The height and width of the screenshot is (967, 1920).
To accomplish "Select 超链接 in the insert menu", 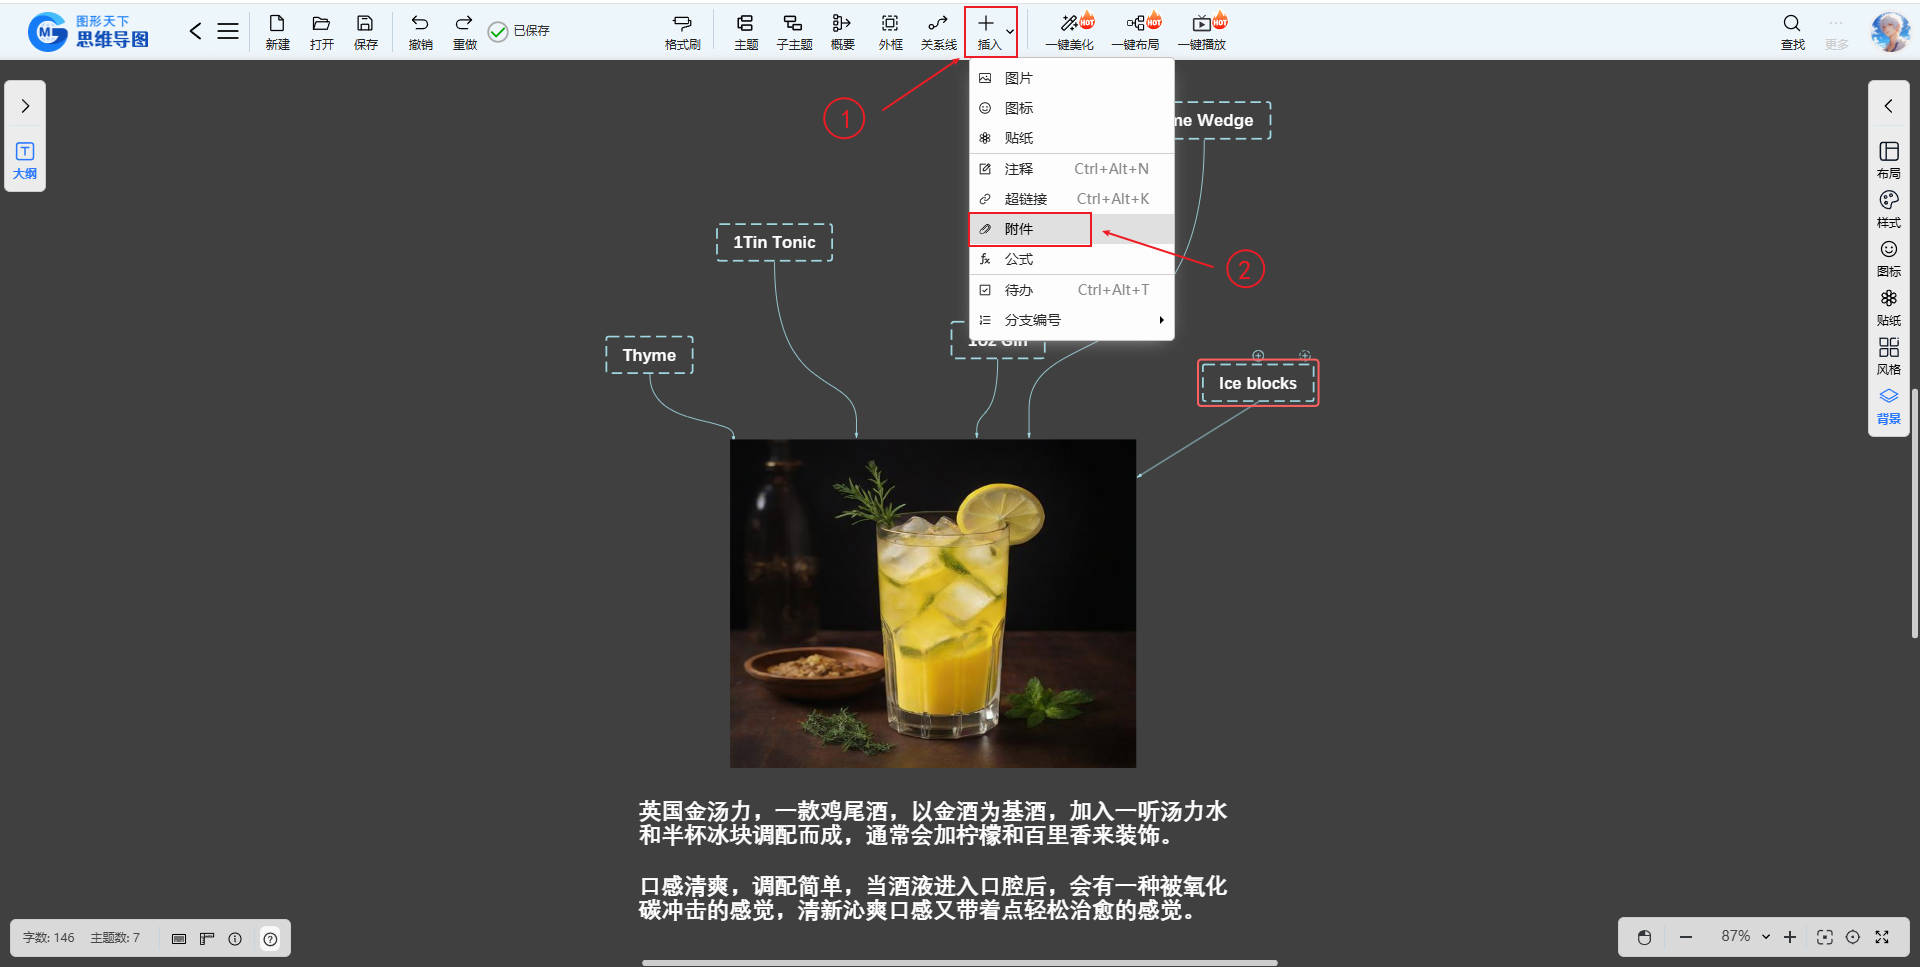I will coord(1026,199).
